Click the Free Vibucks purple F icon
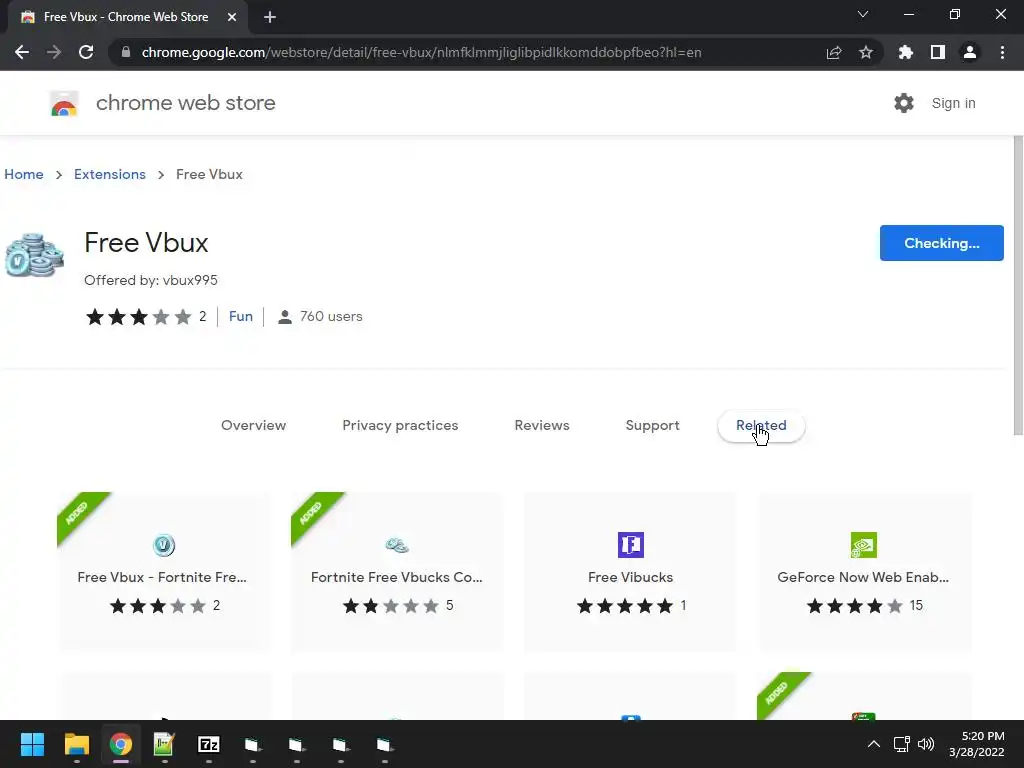The image size is (1024, 768). 630,545
